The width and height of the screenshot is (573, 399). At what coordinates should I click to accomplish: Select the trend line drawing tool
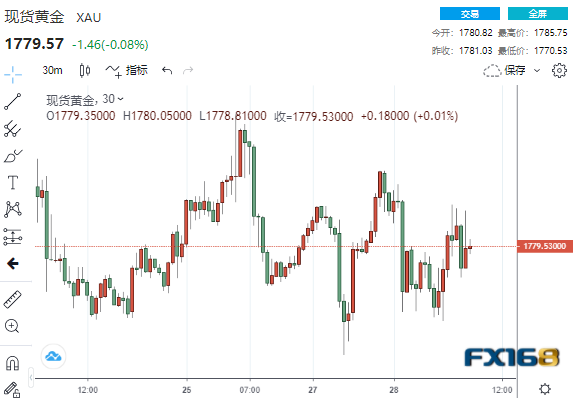coord(13,101)
